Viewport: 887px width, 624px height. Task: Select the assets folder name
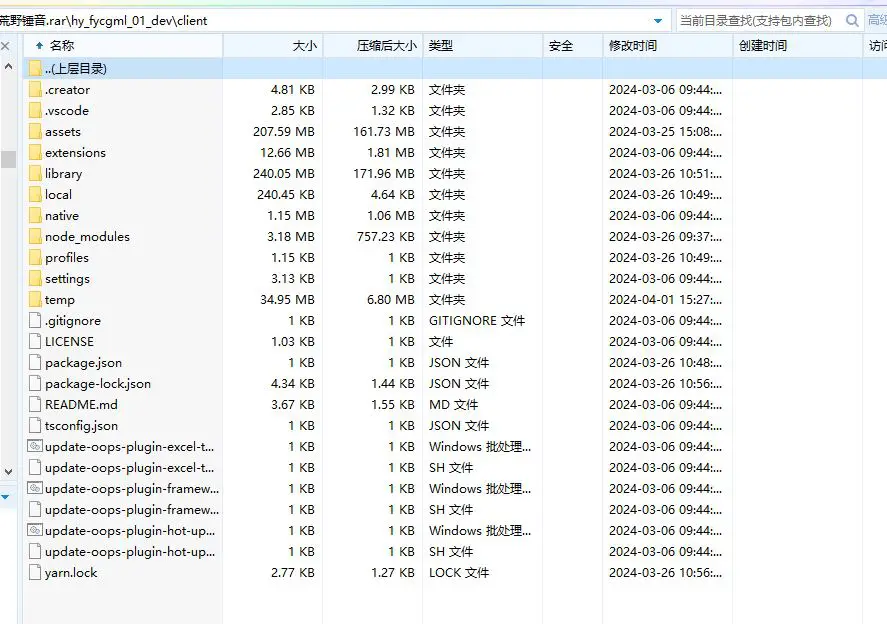(x=63, y=132)
